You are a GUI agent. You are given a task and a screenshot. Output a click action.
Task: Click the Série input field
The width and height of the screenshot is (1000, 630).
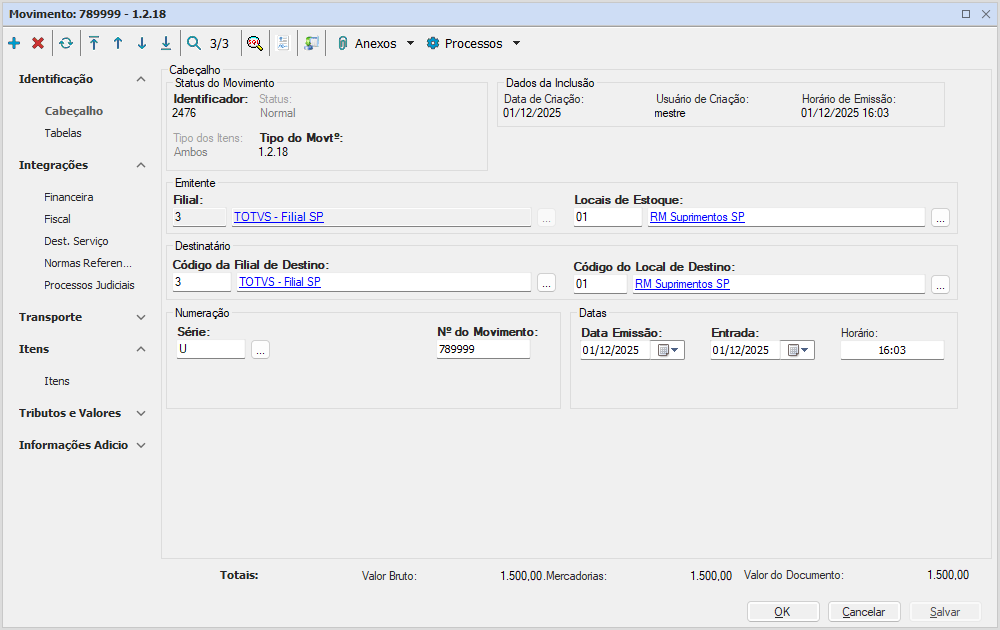tap(211, 349)
